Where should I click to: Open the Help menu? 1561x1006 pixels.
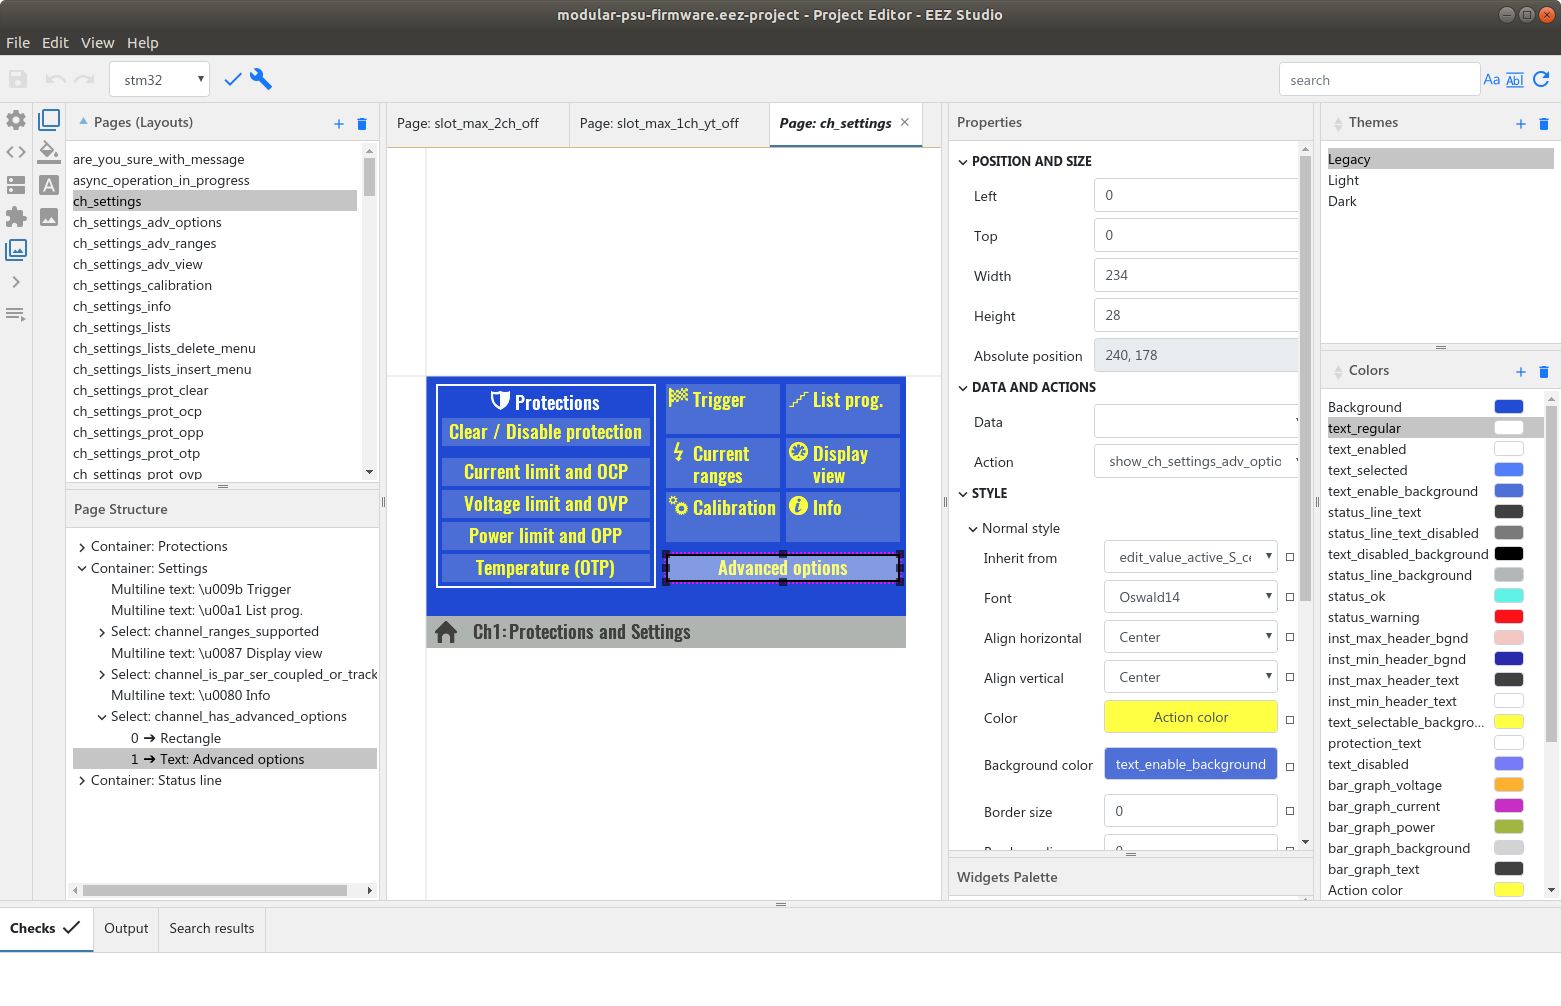pyautogui.click(x=142, y=42)
